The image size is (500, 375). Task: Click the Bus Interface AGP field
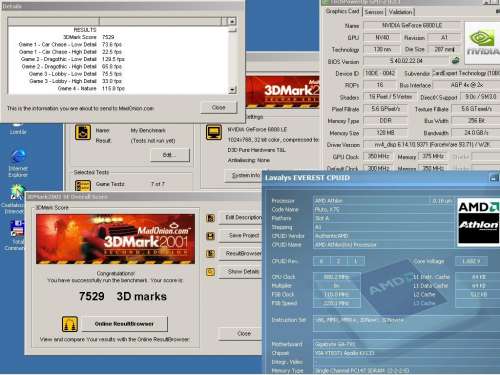[x=467, y=85]
